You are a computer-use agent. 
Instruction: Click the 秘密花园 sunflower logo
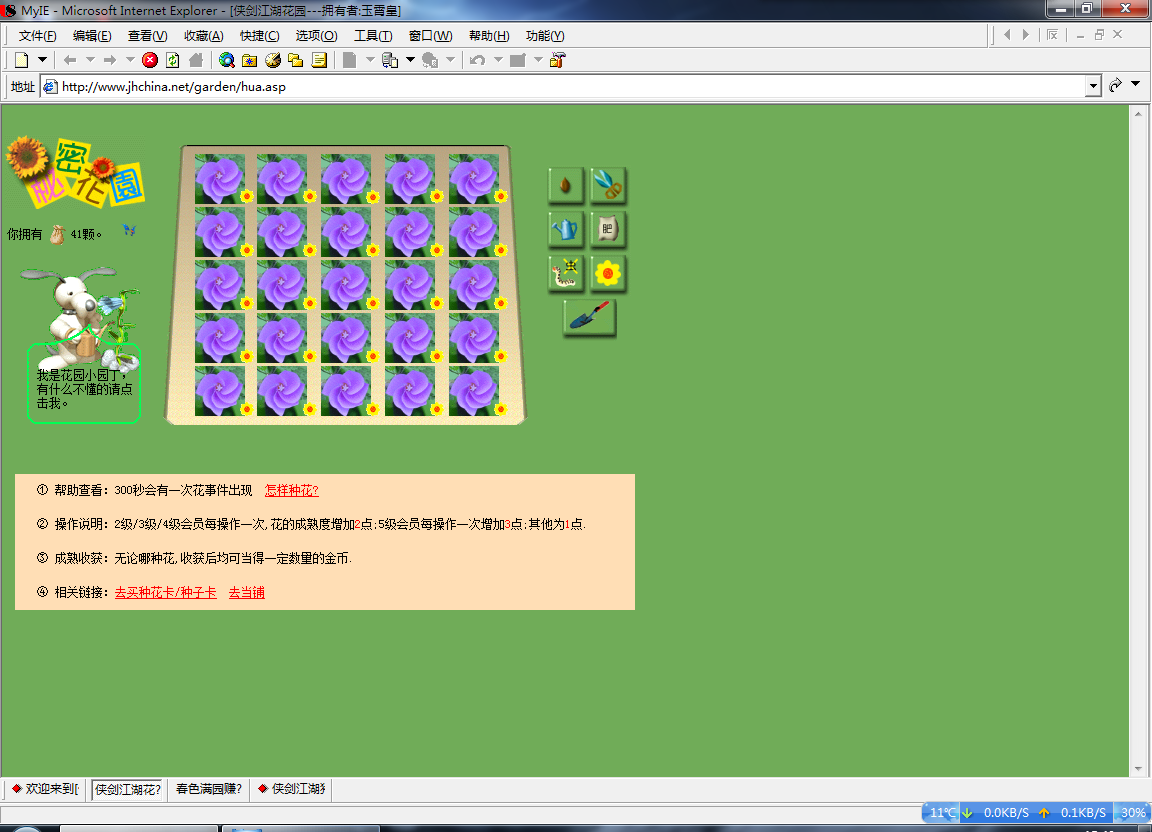click(75, 173)
